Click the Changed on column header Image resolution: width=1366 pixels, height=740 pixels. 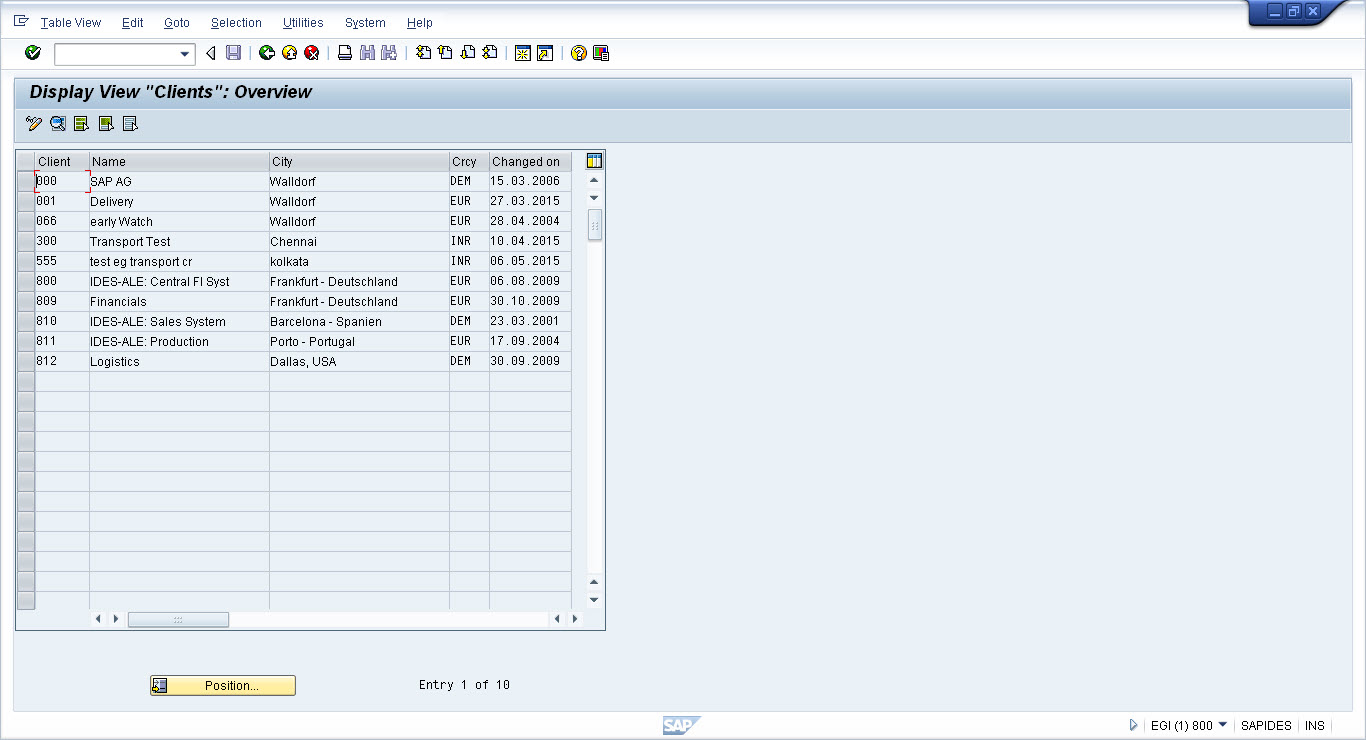530,161
